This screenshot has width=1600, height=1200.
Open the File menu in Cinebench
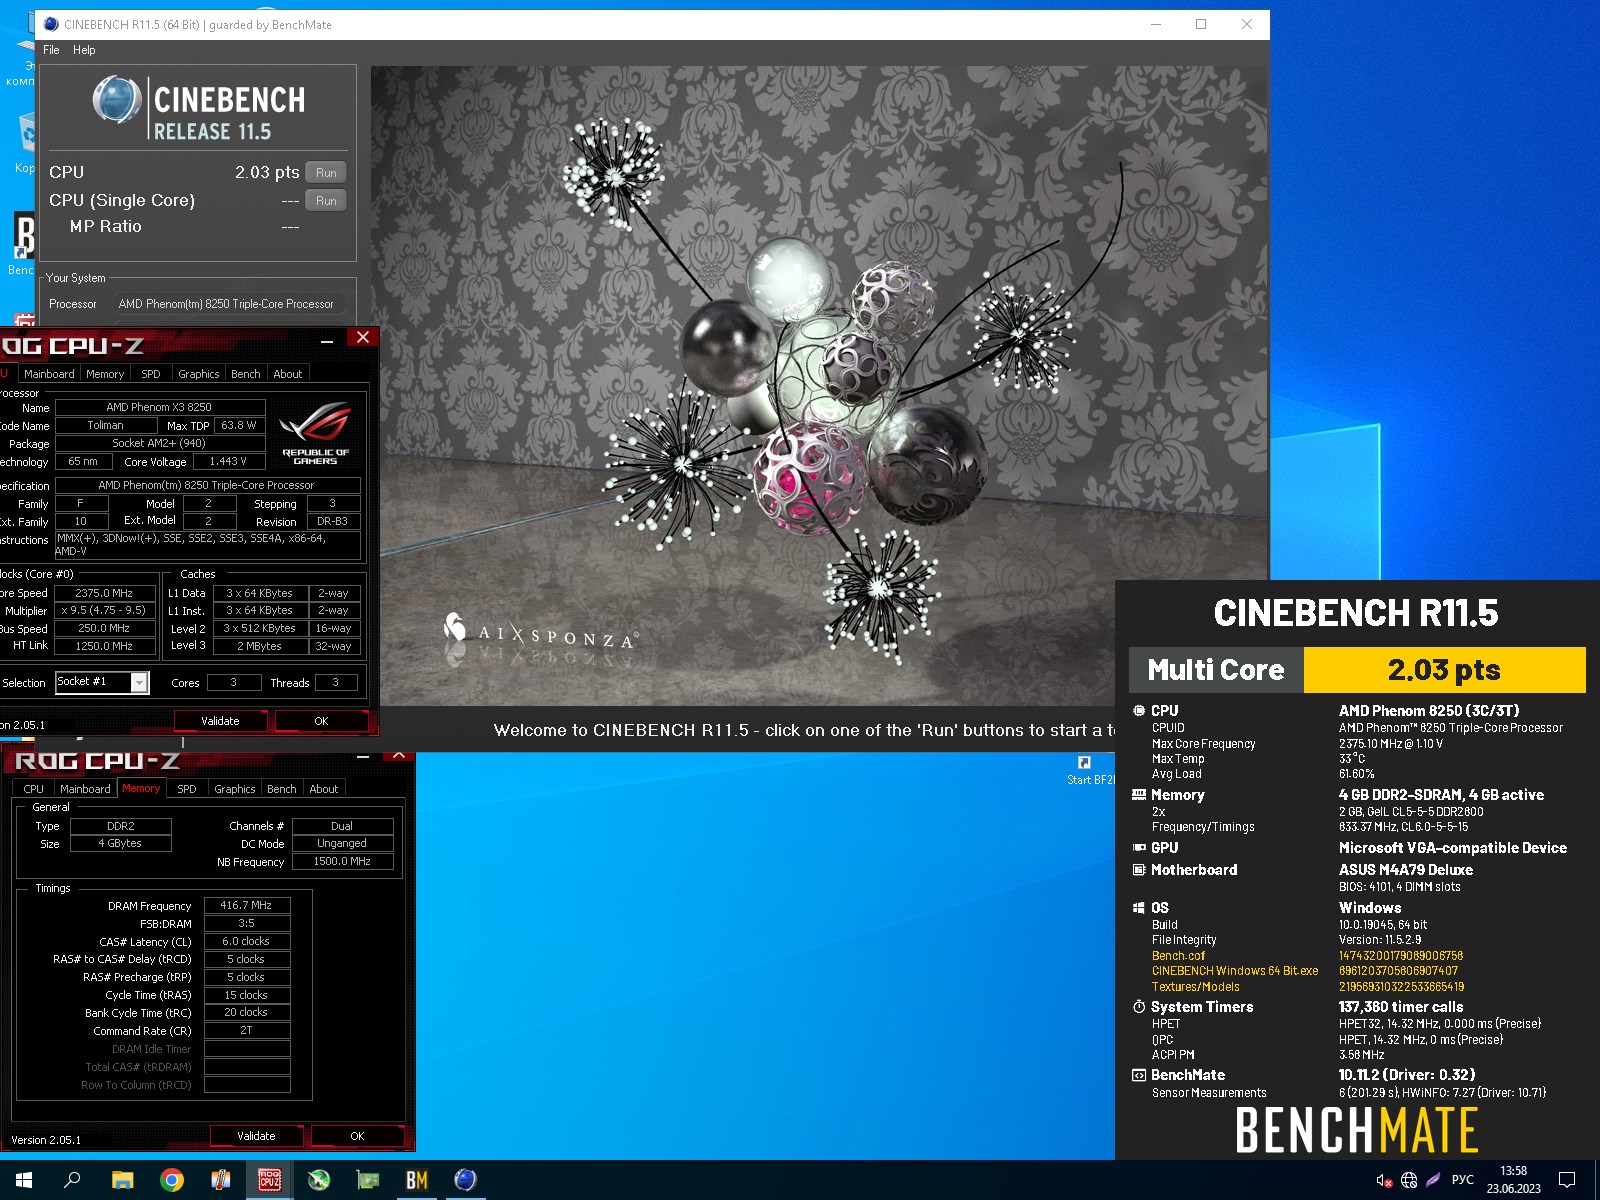(51, 50)
